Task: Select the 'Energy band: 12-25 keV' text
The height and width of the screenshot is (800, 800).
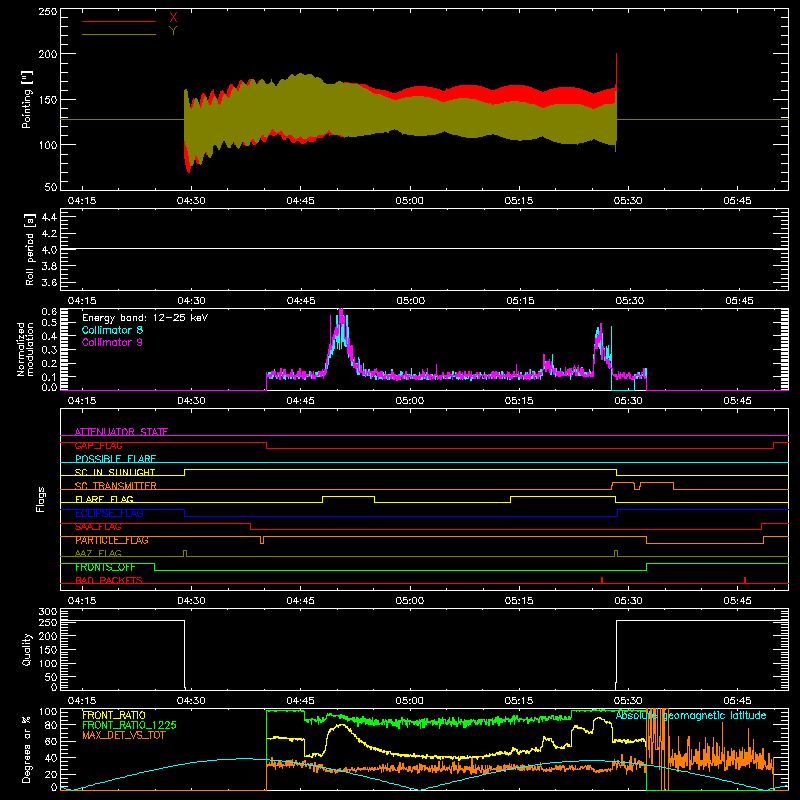Action: pos(145,318)
